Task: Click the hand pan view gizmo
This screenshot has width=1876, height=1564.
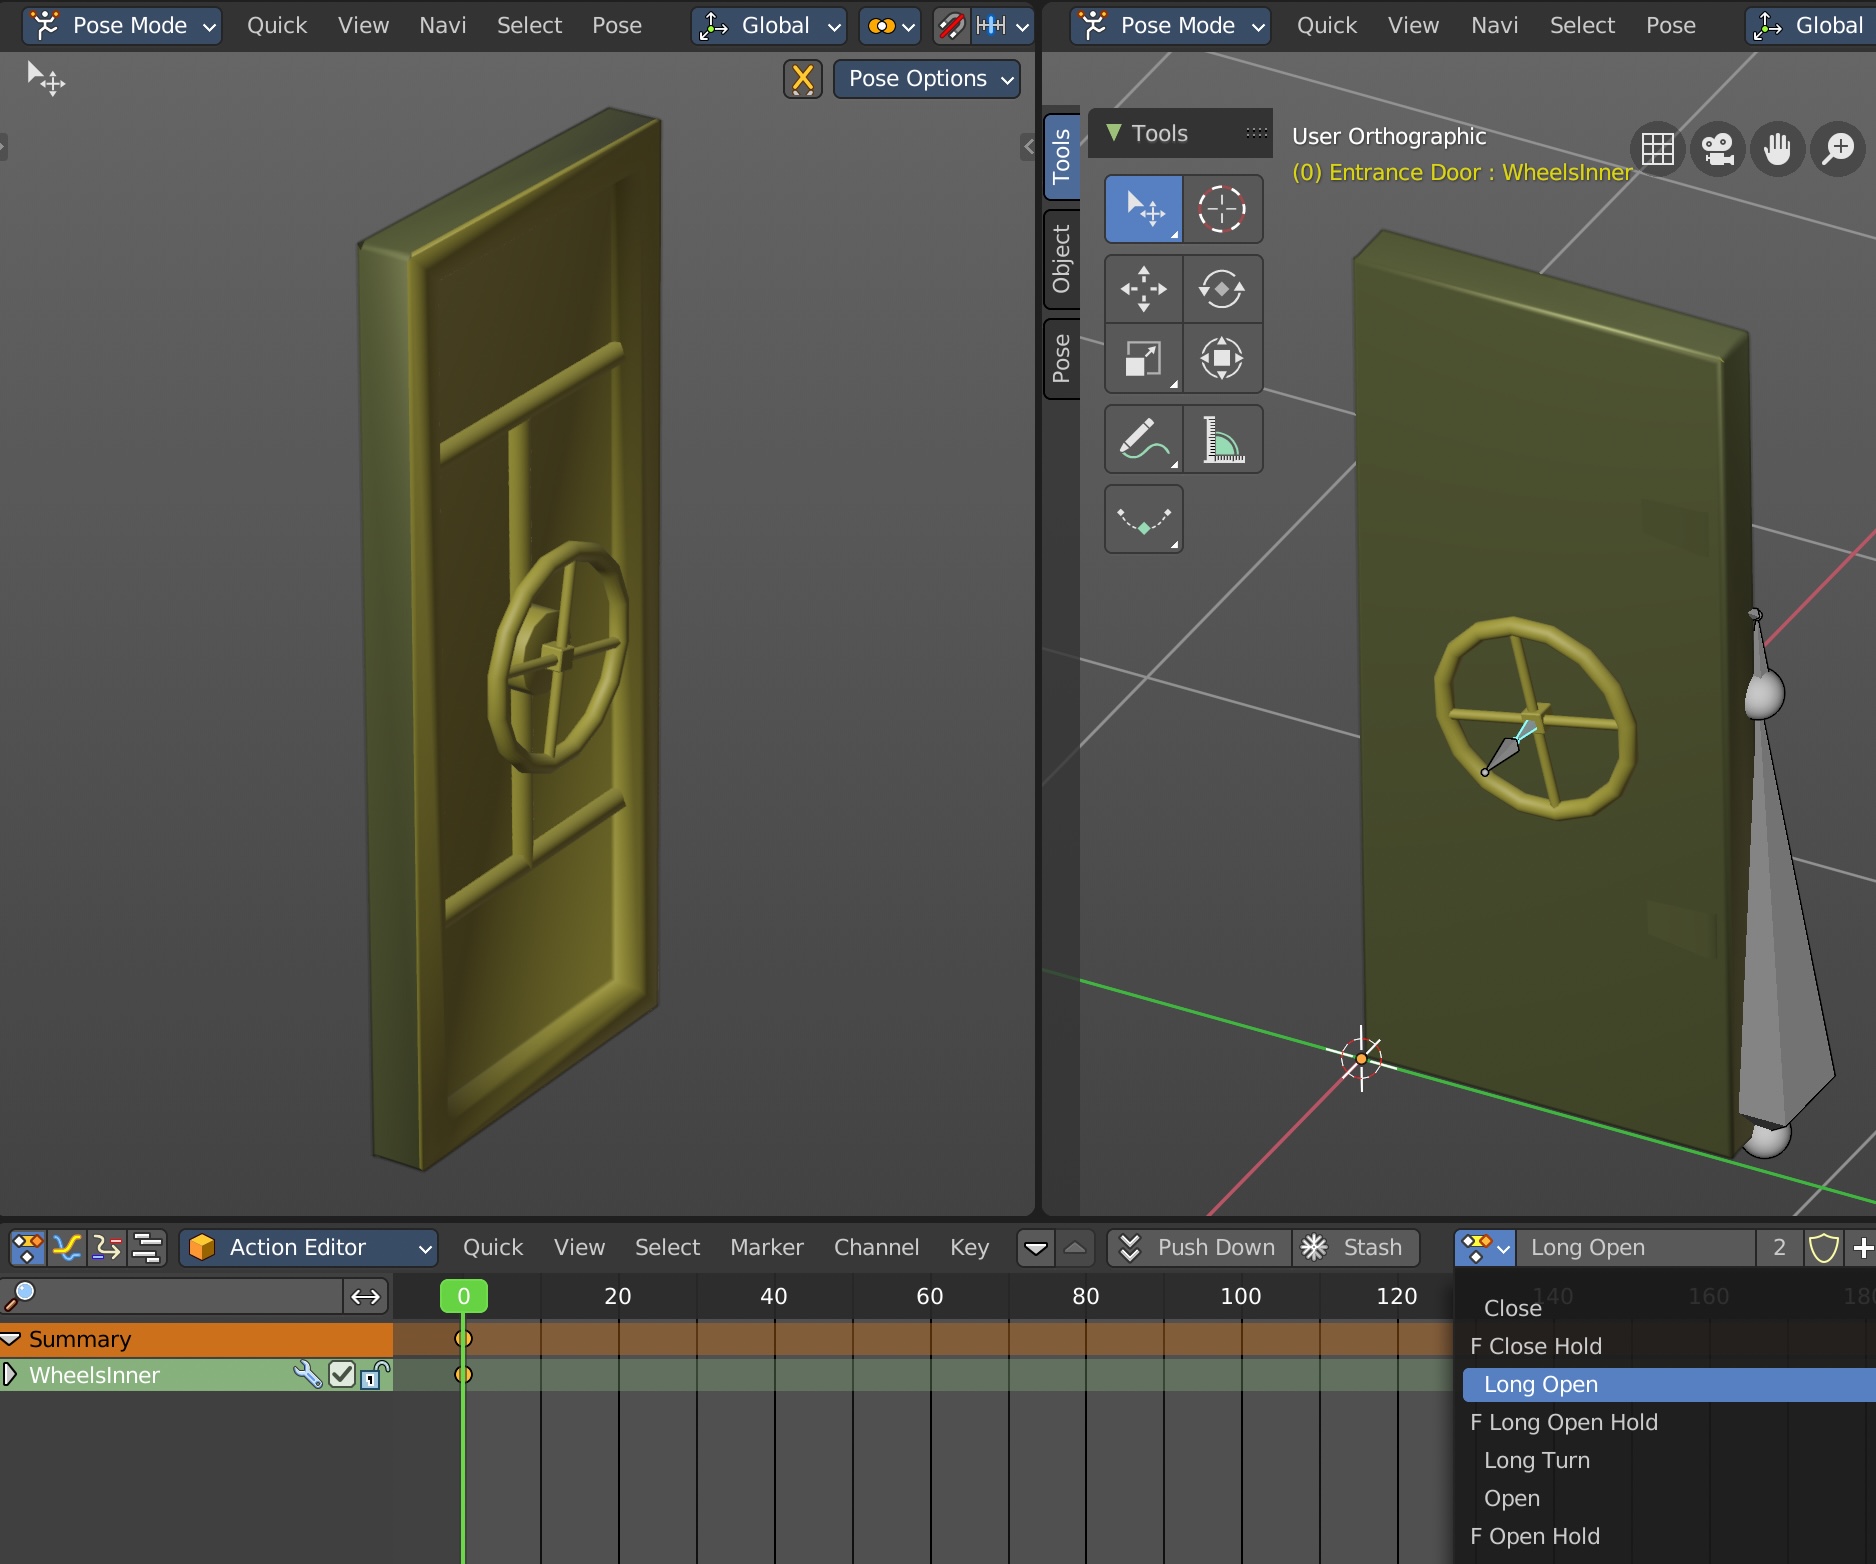Action: [x=1777, y=150]
